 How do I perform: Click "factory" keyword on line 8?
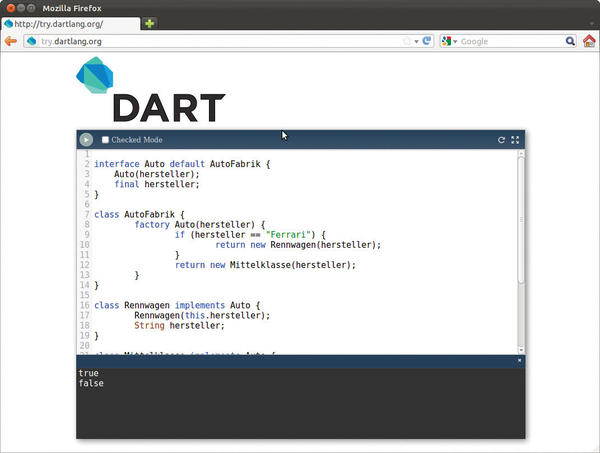pyautogui.click(x=152, y=225)
